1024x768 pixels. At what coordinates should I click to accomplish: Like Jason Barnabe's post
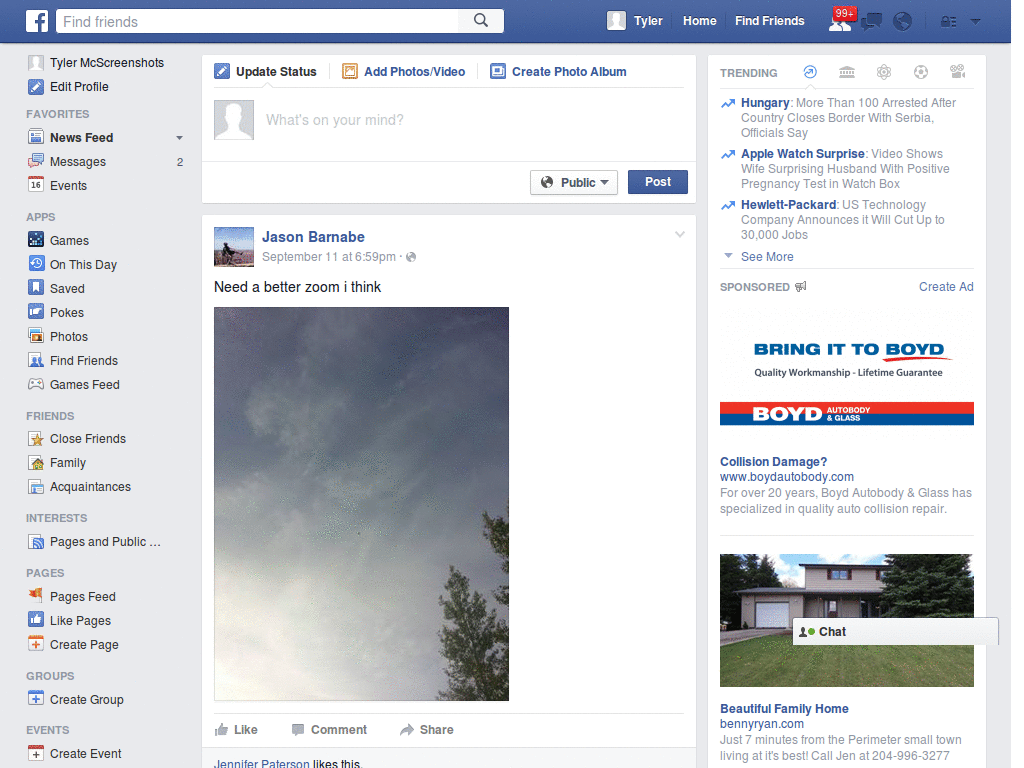(x=236, y=729)
